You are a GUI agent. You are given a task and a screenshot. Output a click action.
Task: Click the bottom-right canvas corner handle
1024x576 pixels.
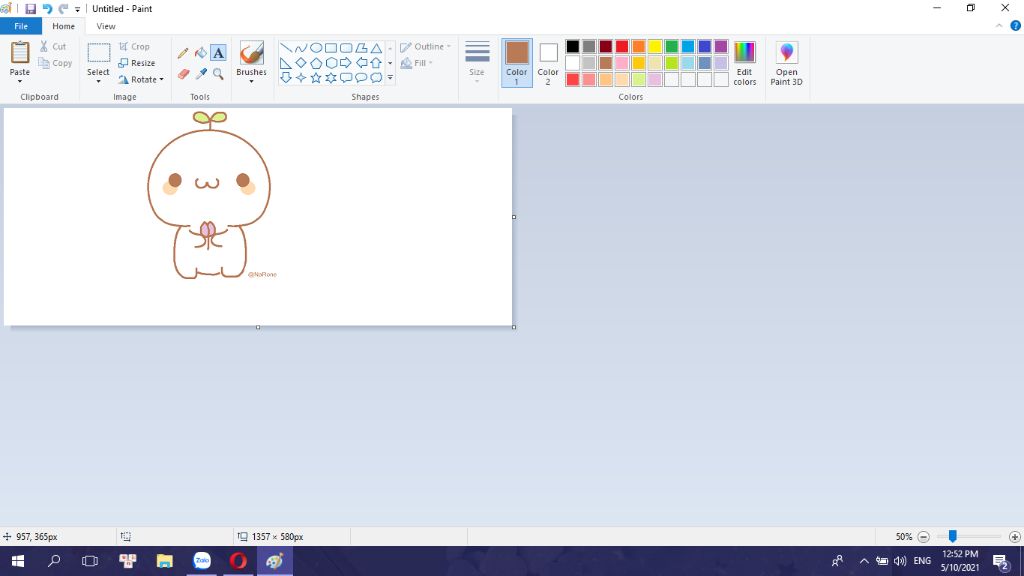(x=514, y=327)
